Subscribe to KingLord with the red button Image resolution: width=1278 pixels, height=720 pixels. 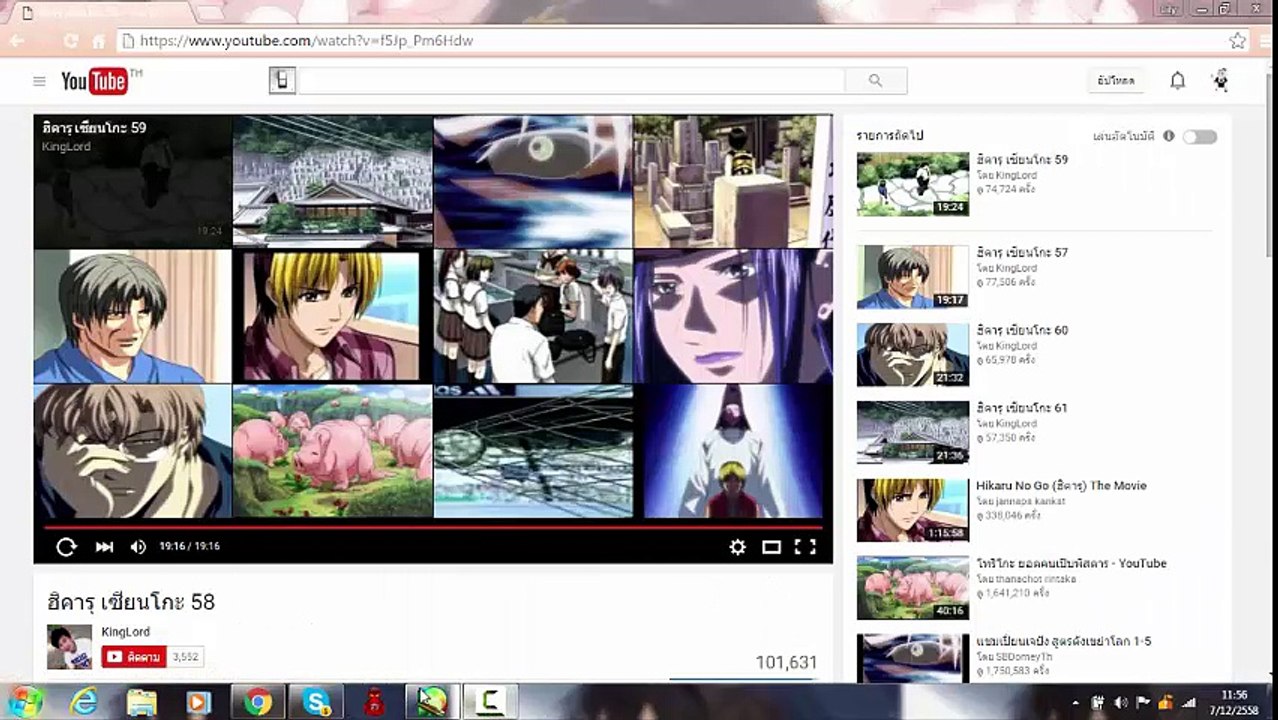pos(133,657)
